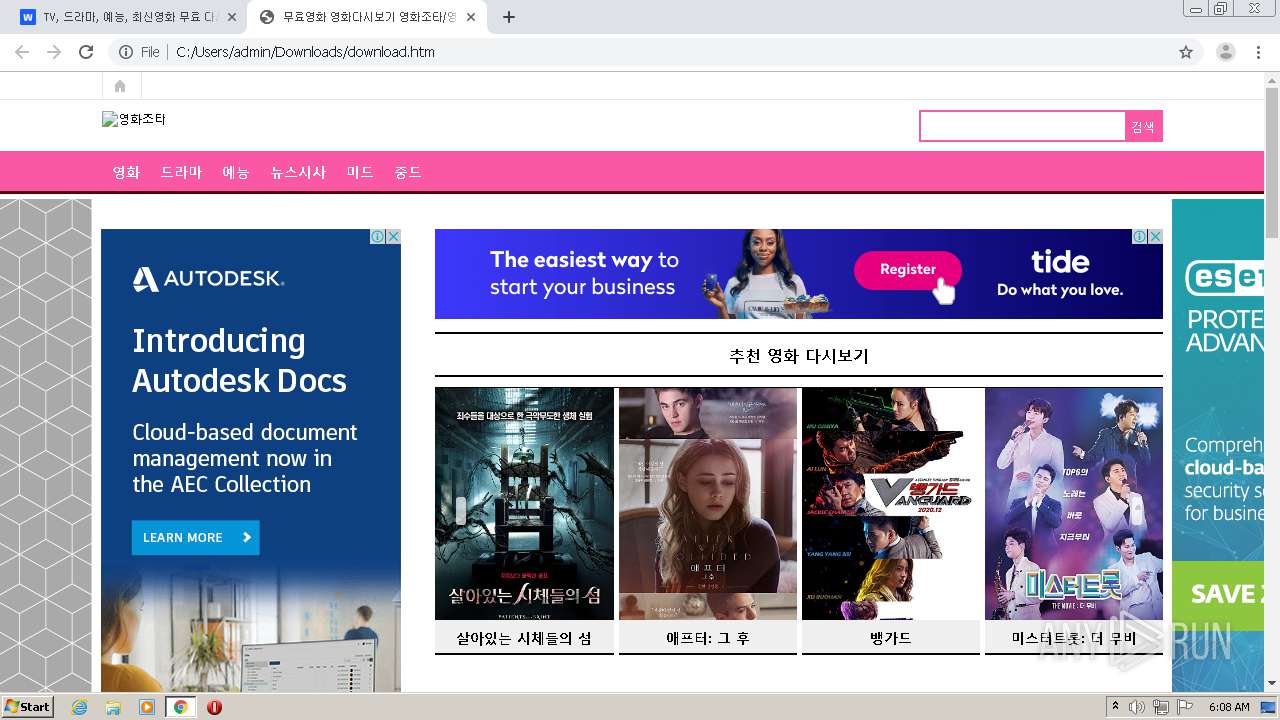Click the browser forward arrow
The width and height of the screenshot is (1280, 720).
(x=54, y=52)
